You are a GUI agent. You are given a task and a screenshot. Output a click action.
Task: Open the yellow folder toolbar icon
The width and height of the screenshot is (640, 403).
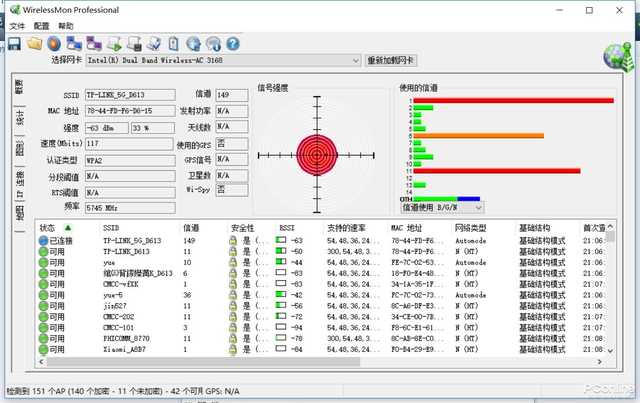click(x=35, y=43)
